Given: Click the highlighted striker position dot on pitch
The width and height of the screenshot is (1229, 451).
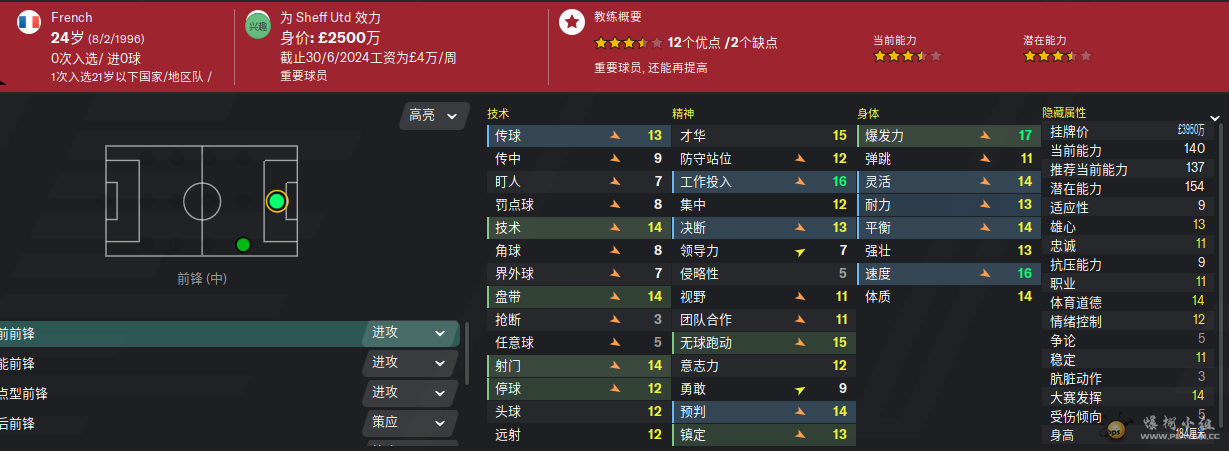Looking at the screenshot, I should [277, 201].
